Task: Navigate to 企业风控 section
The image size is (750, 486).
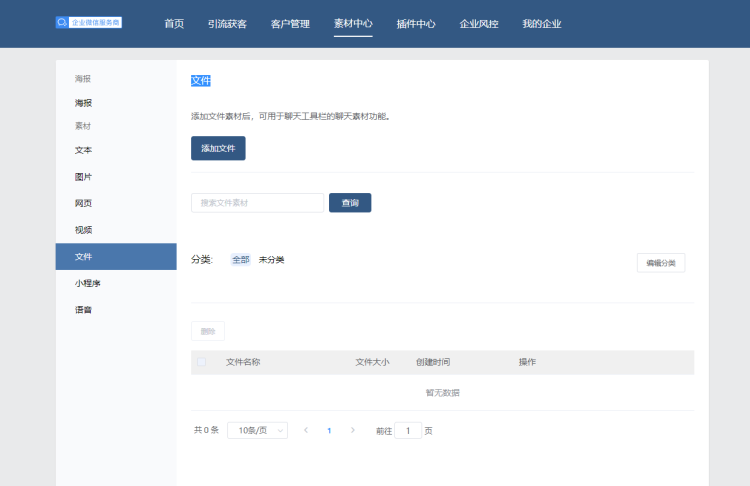Action: click(x=479, y=24)
